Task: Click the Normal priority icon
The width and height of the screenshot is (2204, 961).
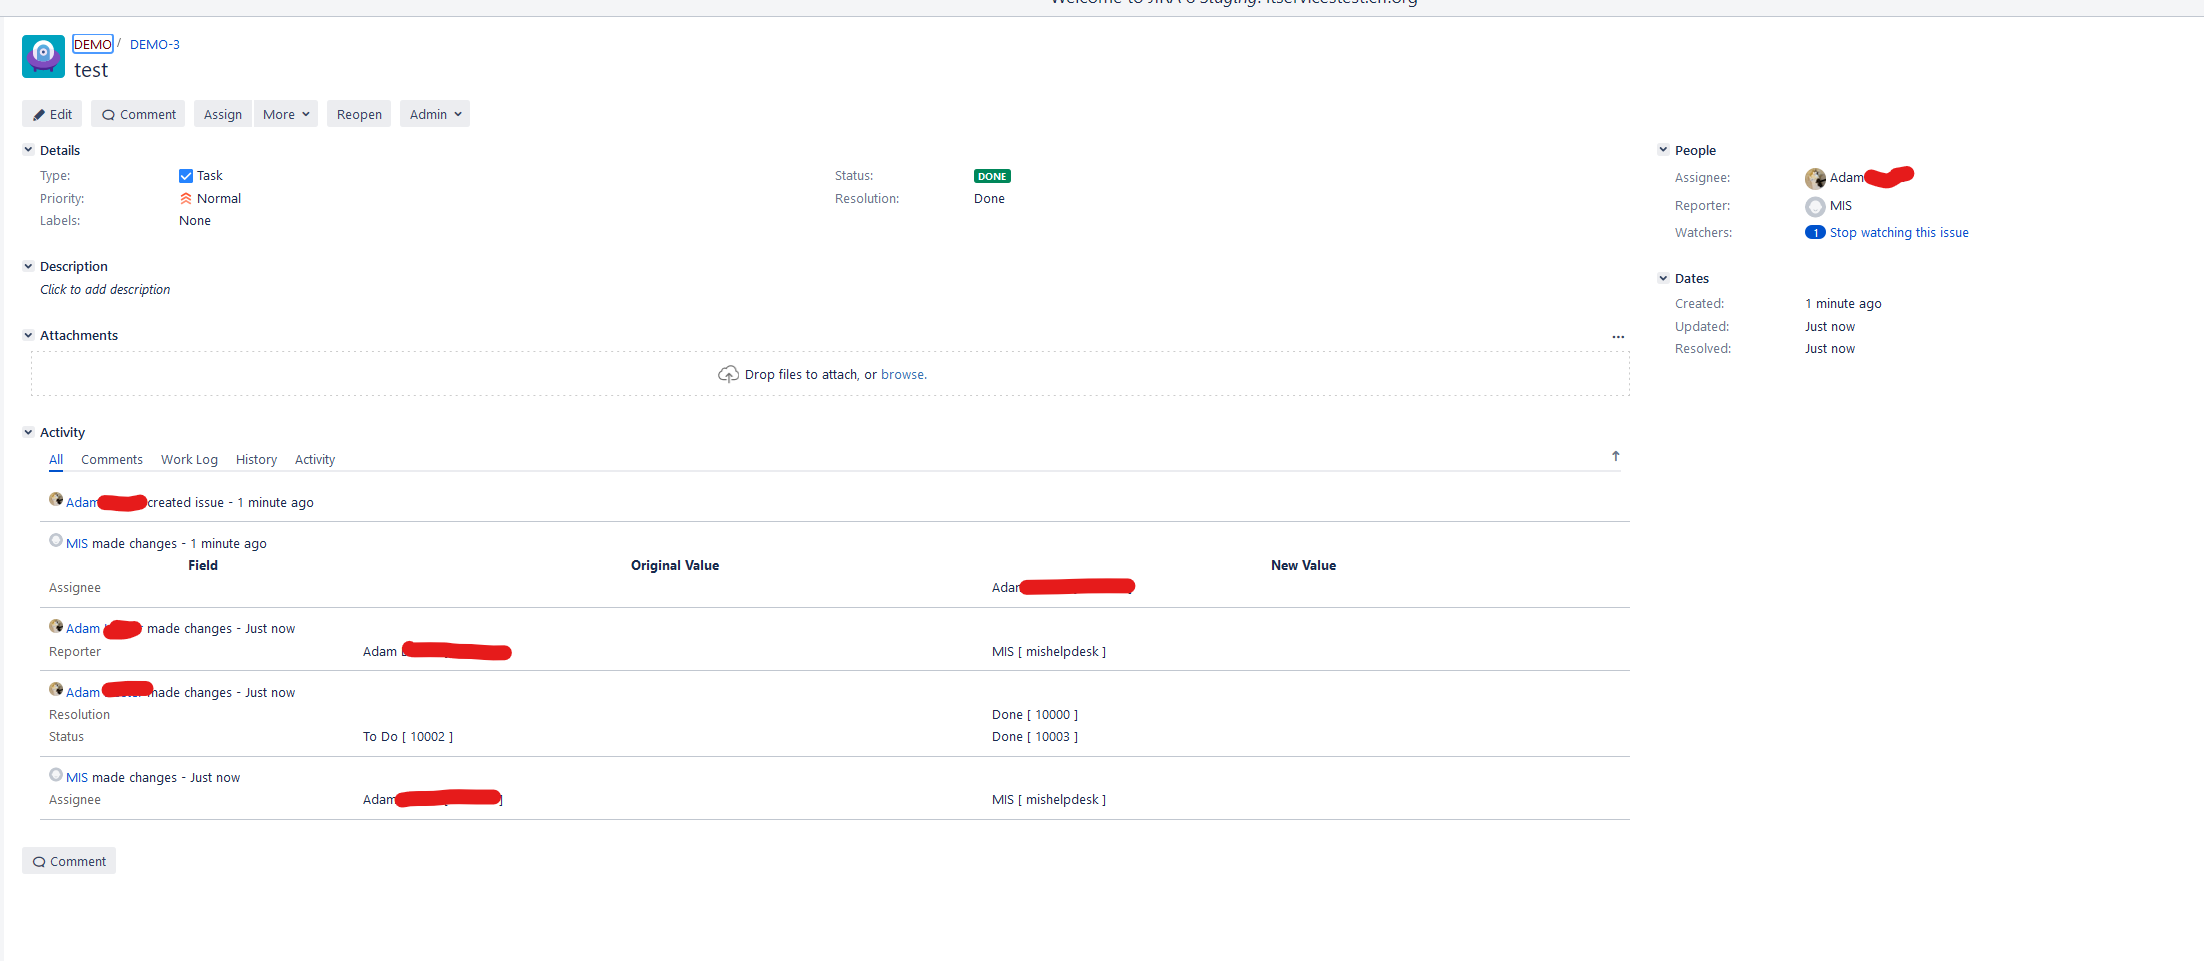Action: click(186, 199)
